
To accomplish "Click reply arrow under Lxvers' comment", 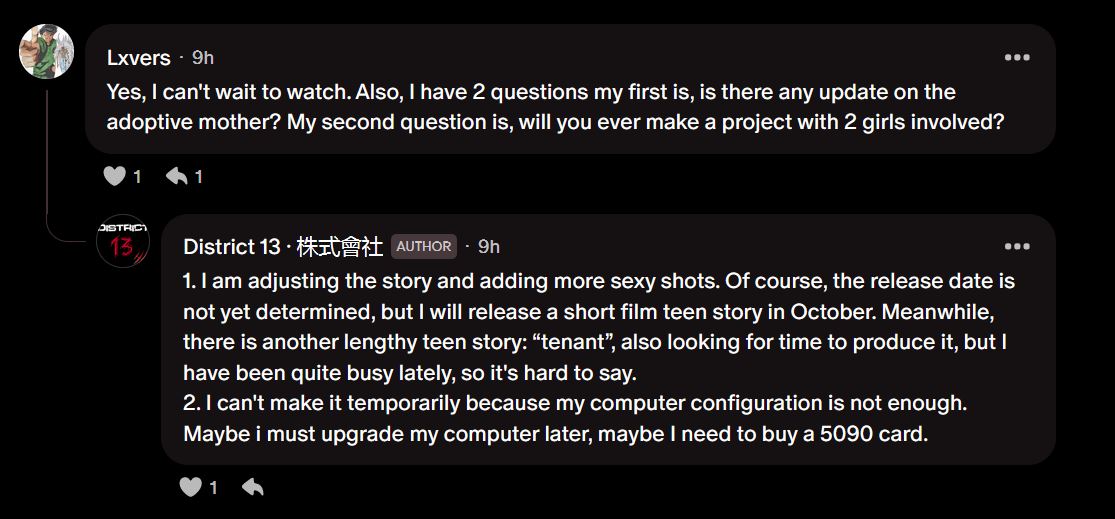I will (x=177, y=177).
